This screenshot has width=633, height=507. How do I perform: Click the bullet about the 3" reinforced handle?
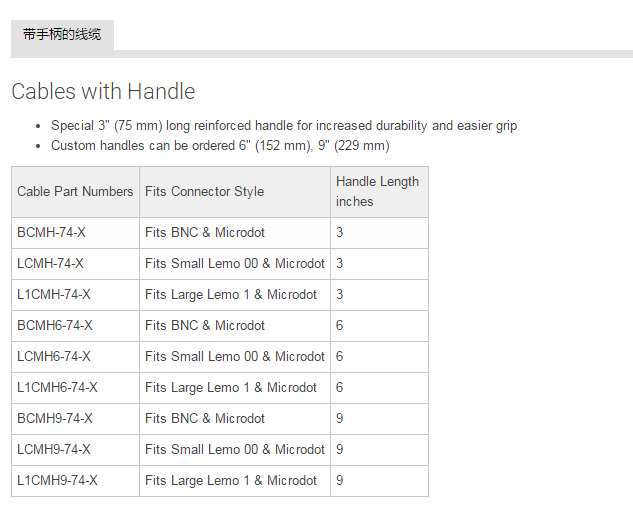click(284, 126)
